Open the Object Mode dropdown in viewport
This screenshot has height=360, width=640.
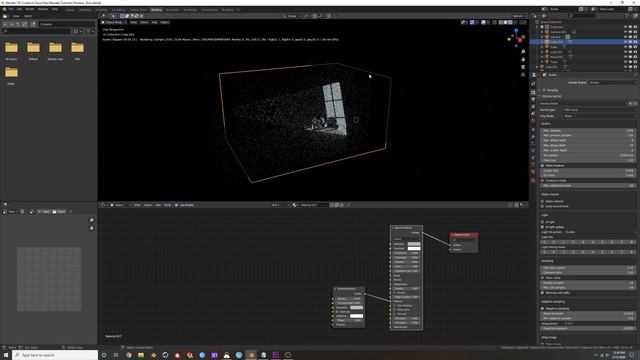pos(114,22)
